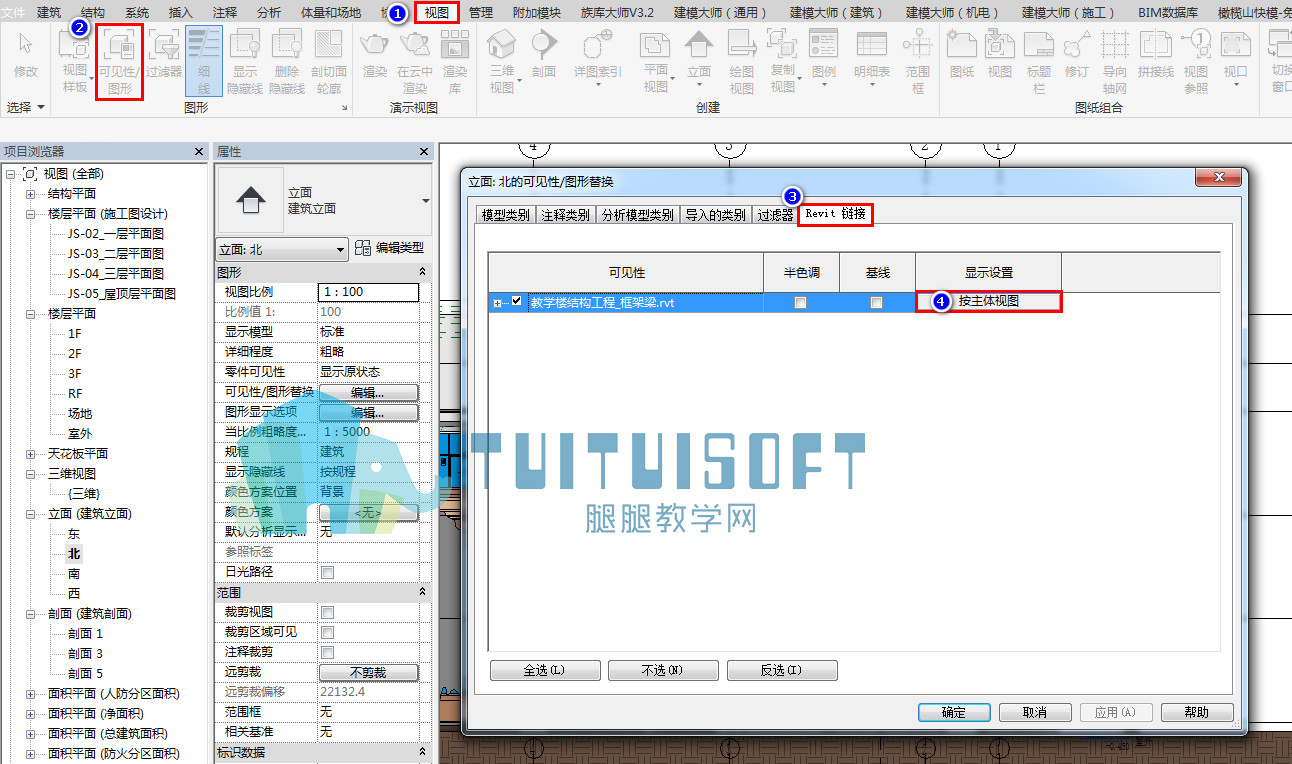
Task: Toggle 基线 checkbox for the linked rvt
Action: pos(877,302)
